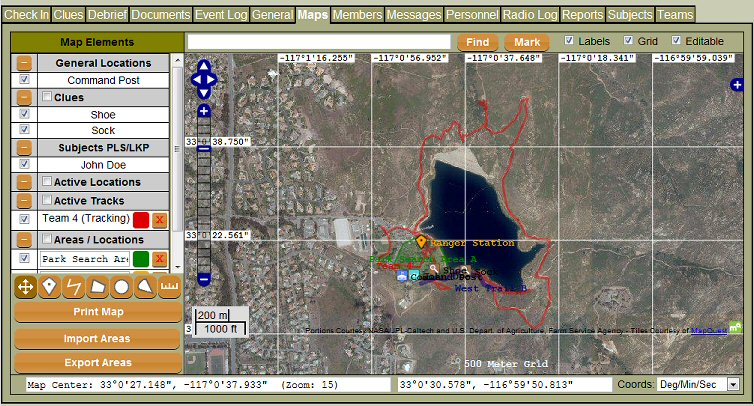Click the Sock clue magnifier marker on map
Image resolution: width=754 pixels, height=406 pixels.
[465, 269]
